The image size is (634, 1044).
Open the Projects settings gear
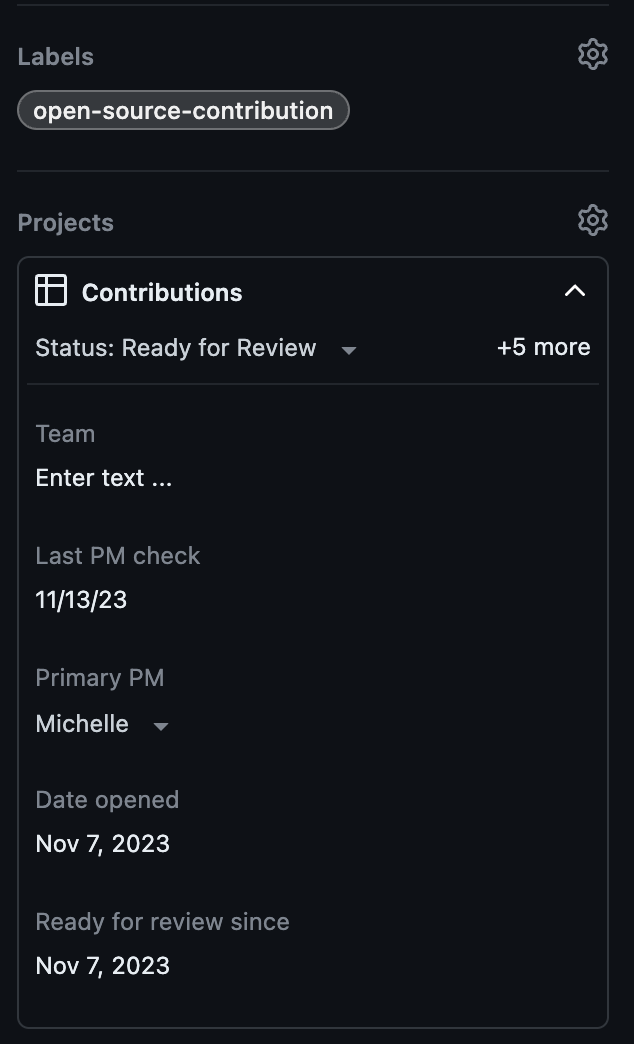point(592,220)
